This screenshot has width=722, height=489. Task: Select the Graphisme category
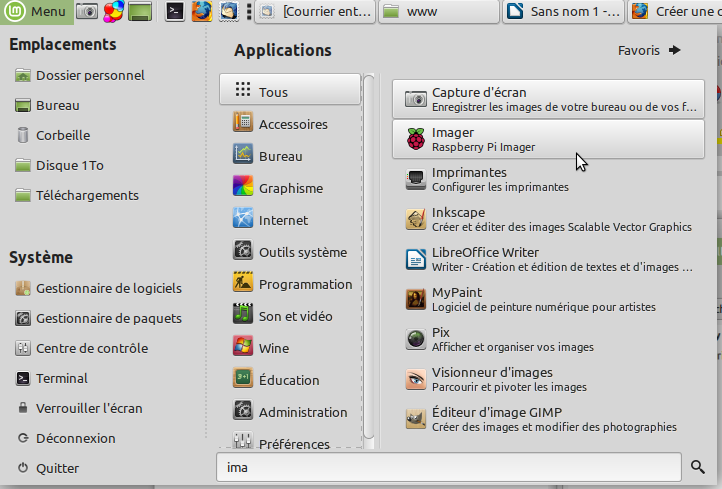tap(290, 188)
